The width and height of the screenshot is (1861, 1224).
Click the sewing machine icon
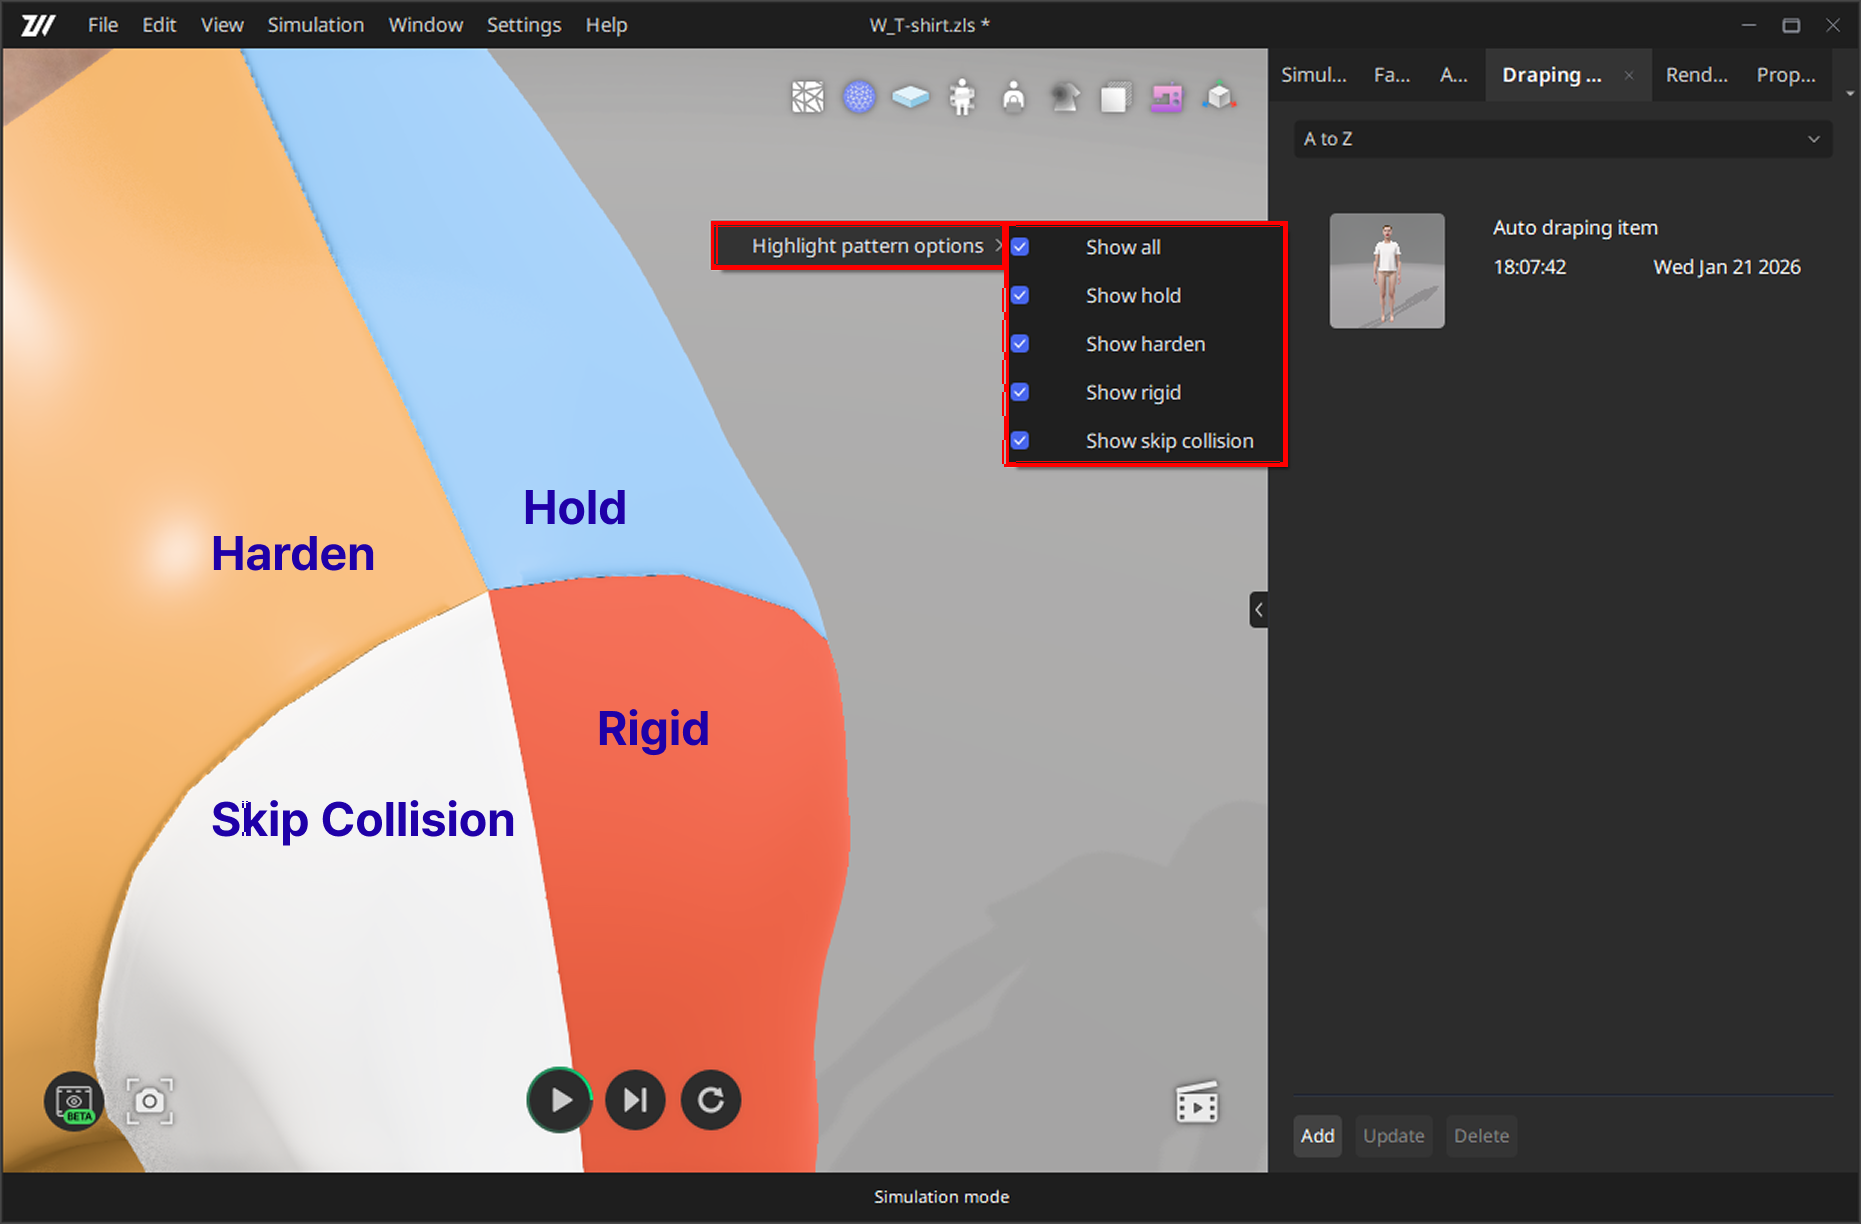(x=1166, y=97)
